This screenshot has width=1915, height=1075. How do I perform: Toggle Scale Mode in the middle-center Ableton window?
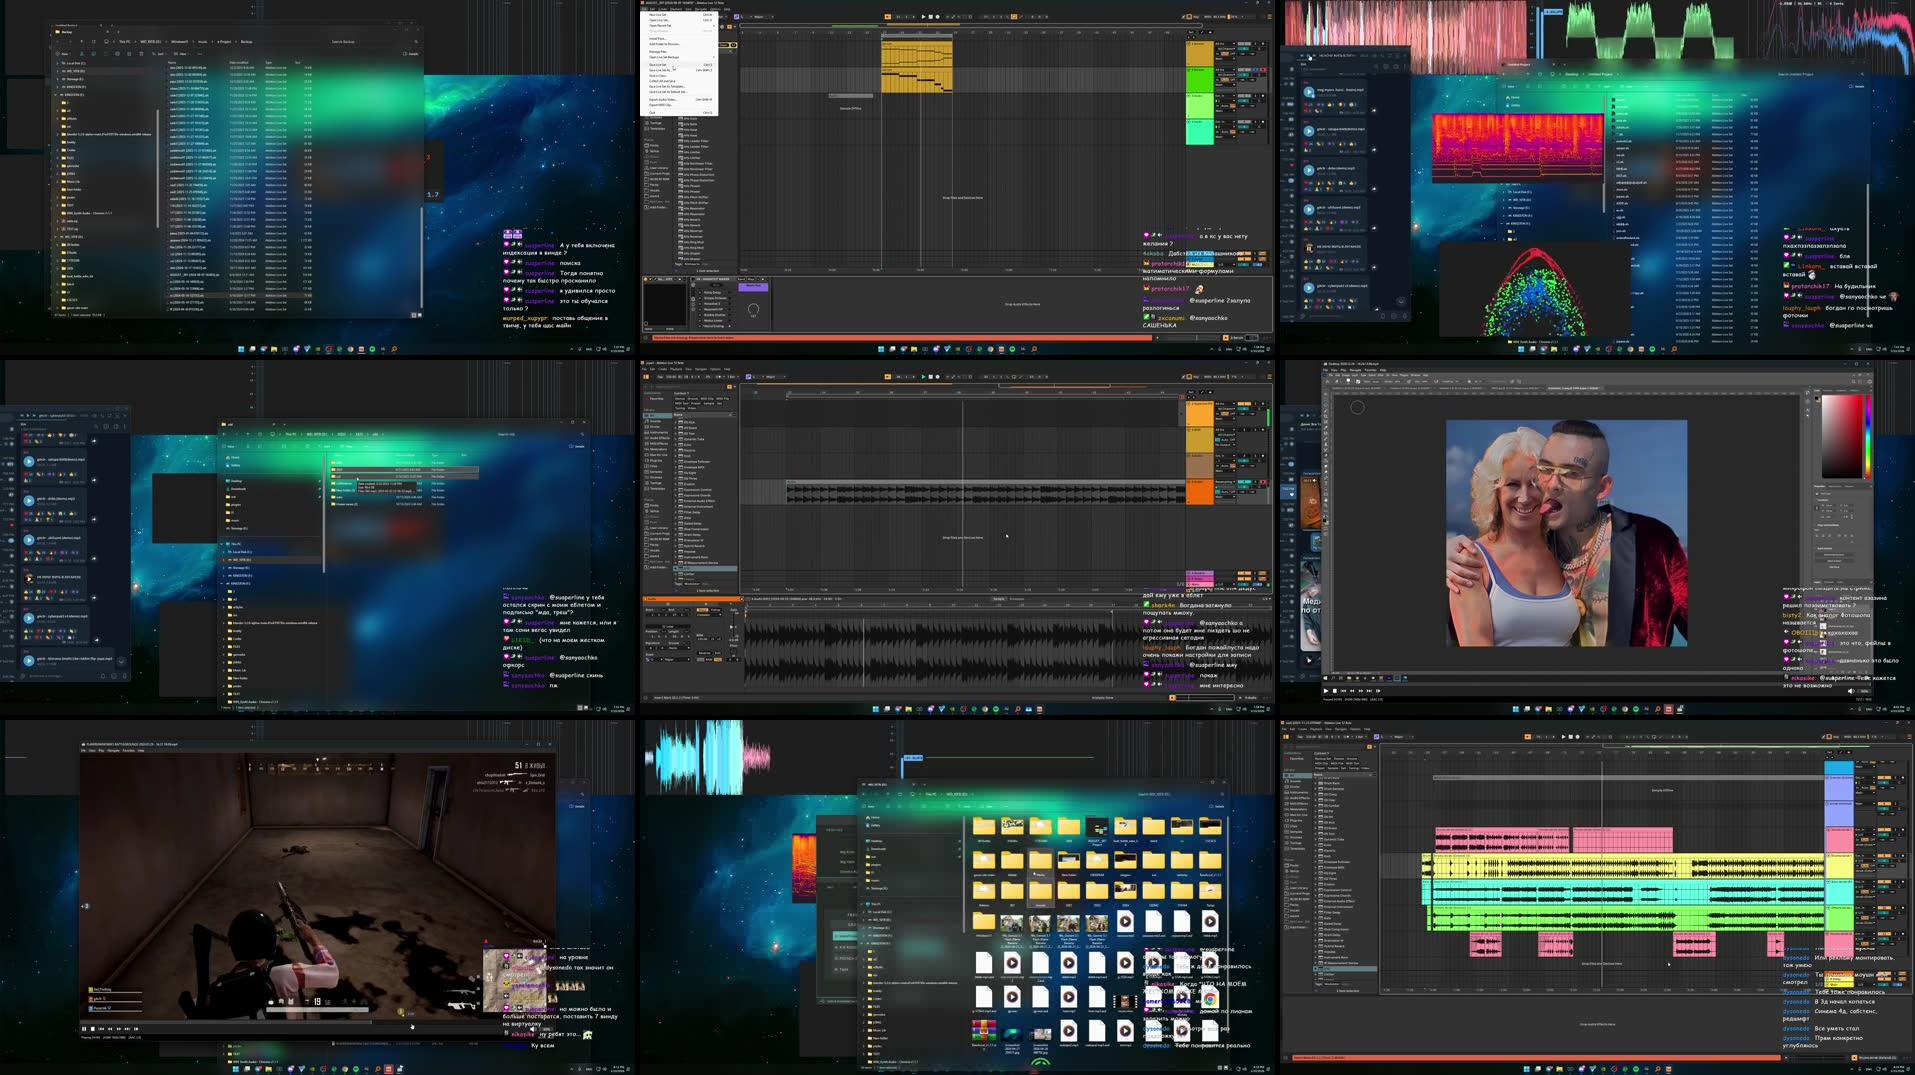(748, 377)
